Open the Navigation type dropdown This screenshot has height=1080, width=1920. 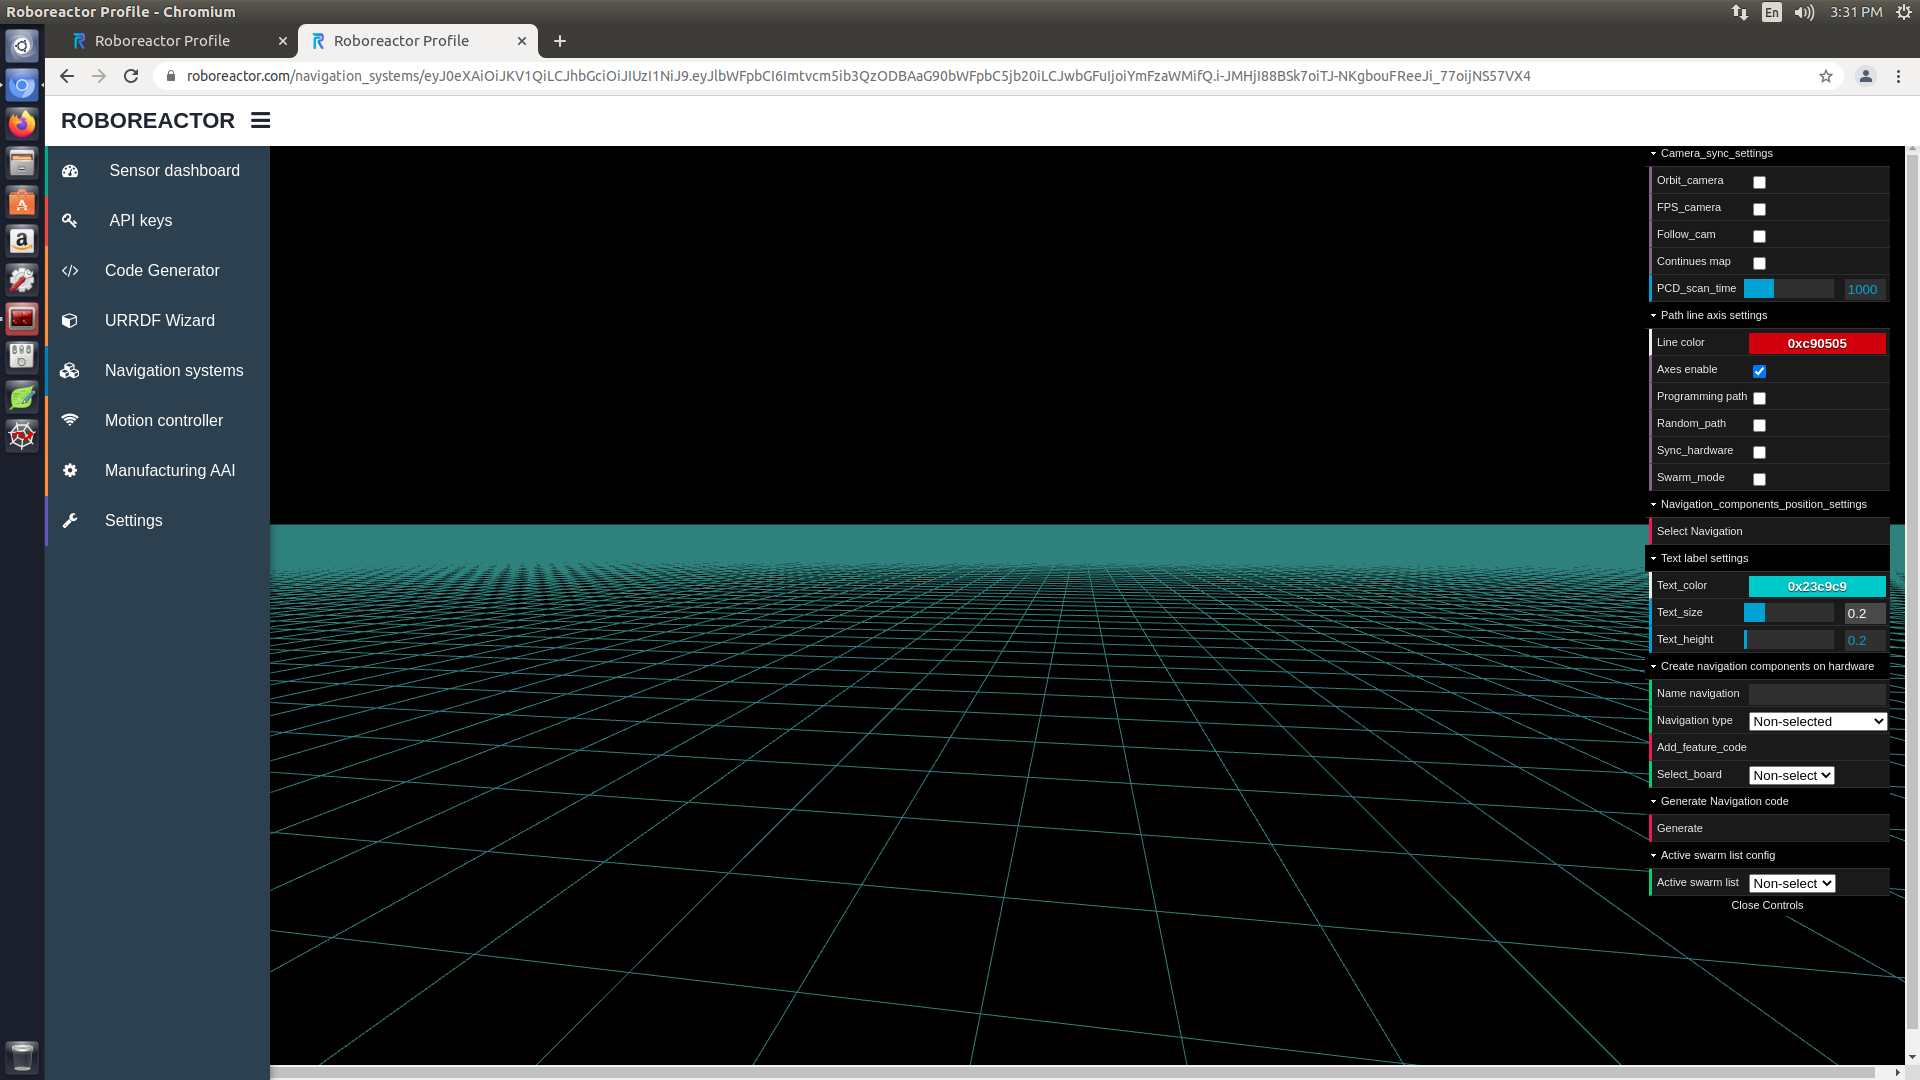coord(1817,721)
